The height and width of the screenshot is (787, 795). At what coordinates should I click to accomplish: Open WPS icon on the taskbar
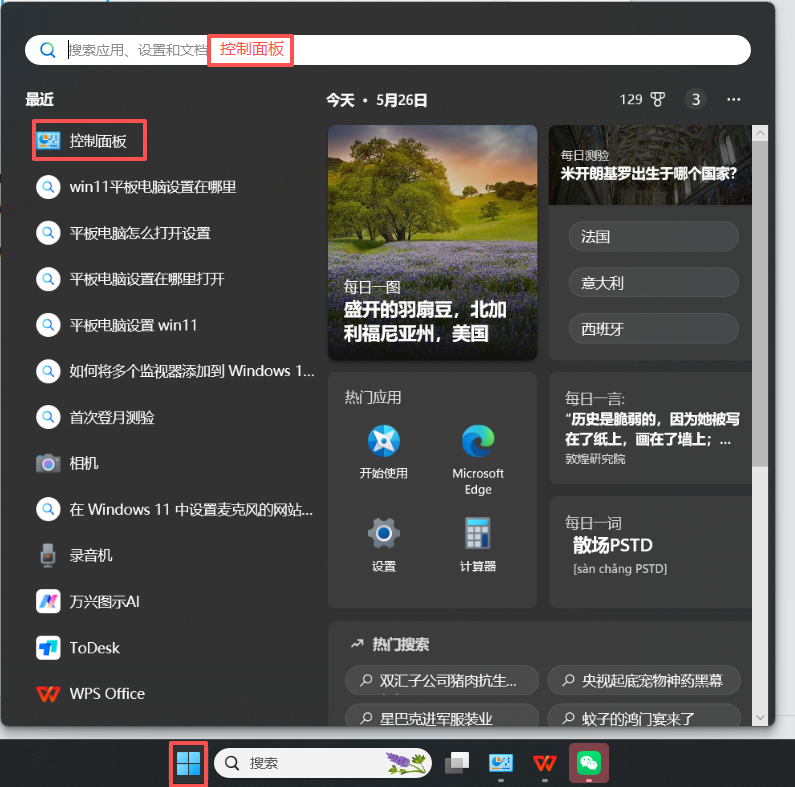pos(545,763)
